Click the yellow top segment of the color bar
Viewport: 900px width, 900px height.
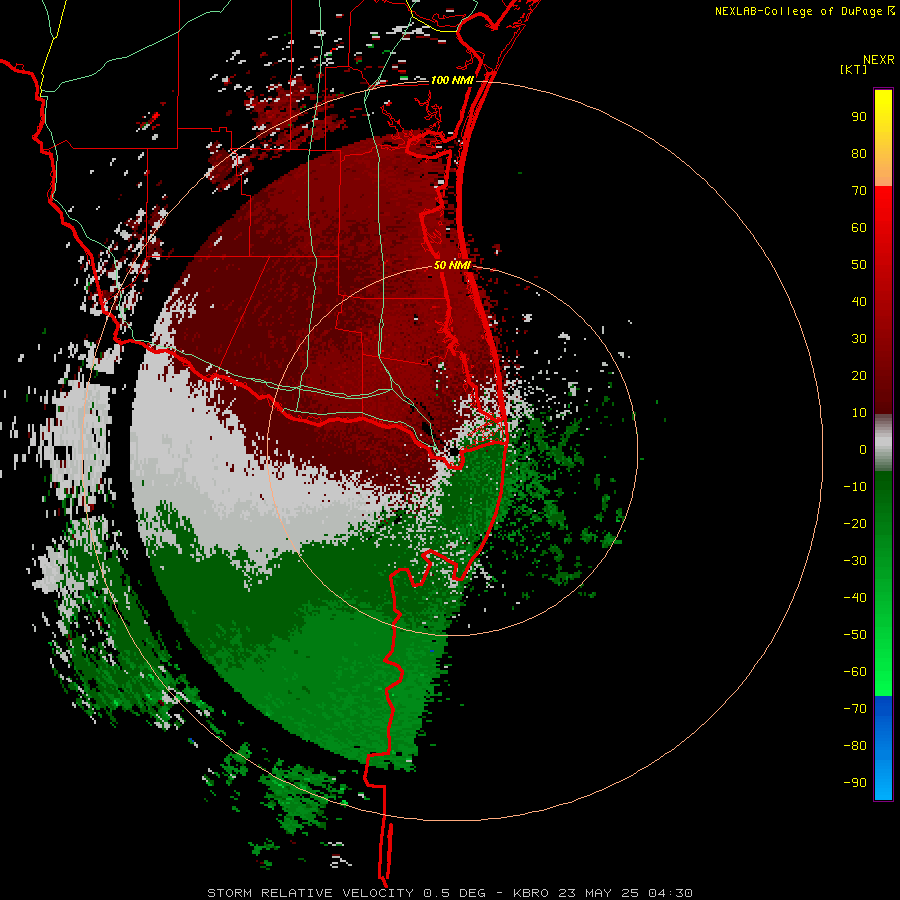[883, 138]
